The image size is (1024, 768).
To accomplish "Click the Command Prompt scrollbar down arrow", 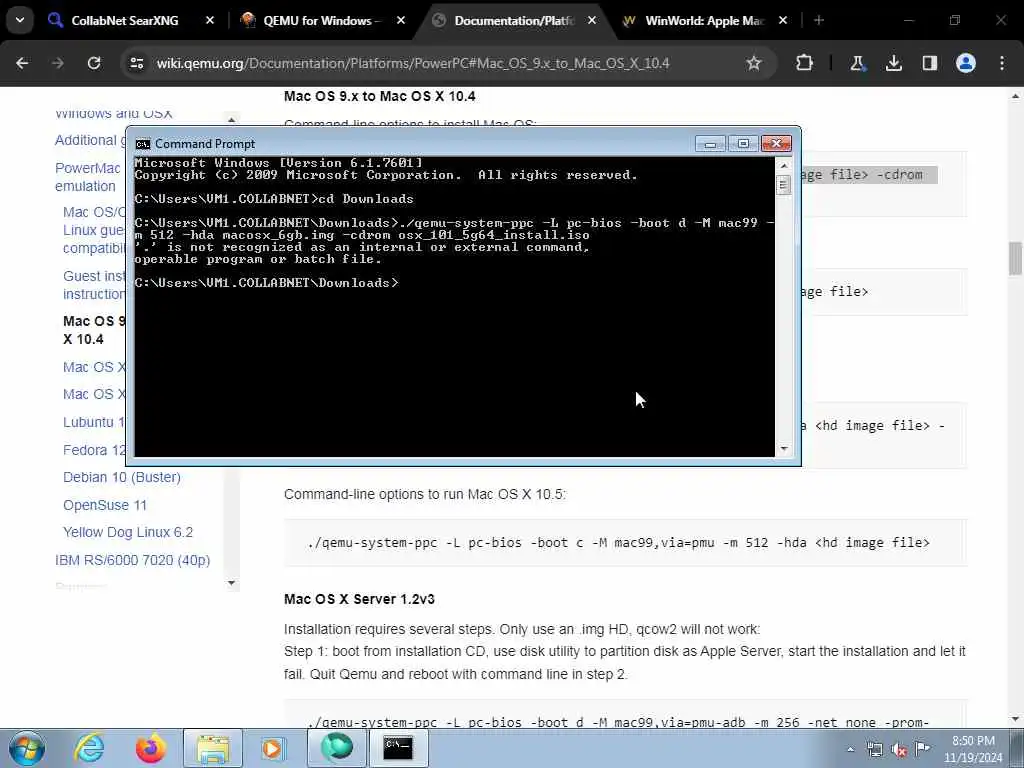I will point(784,449).
